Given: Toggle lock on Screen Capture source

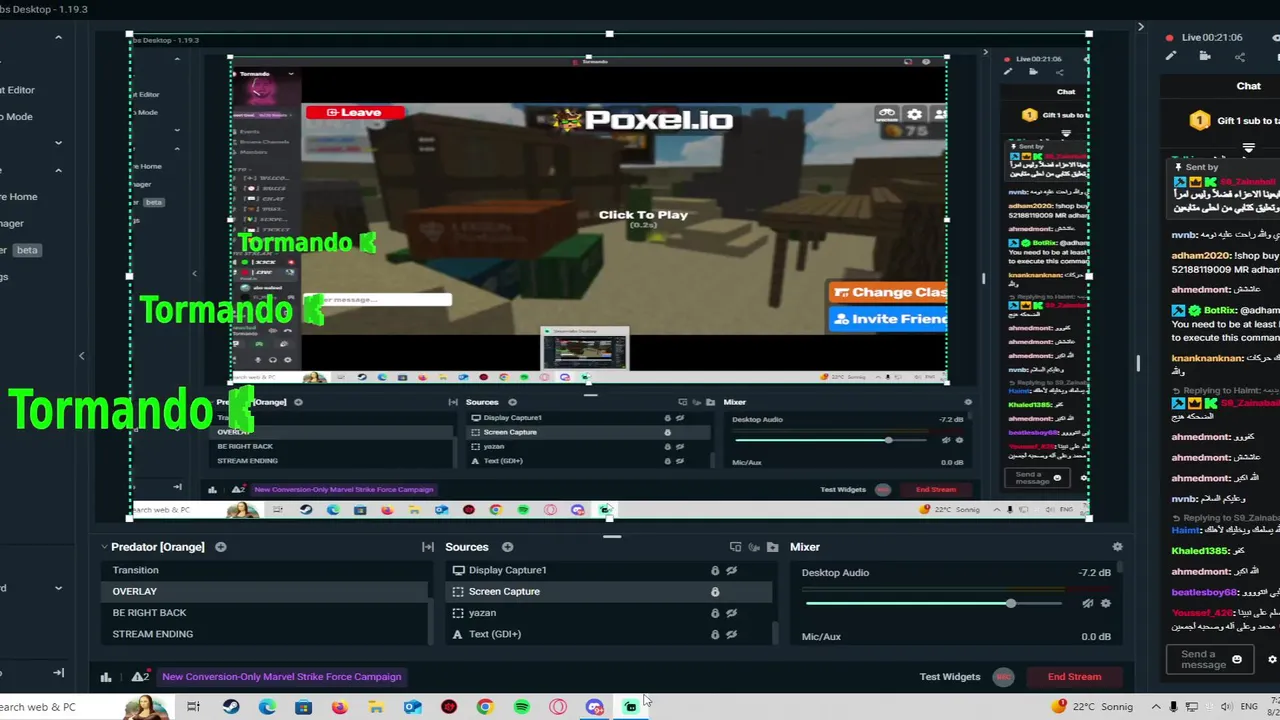Looking at the screenshot, I should 714,592.
